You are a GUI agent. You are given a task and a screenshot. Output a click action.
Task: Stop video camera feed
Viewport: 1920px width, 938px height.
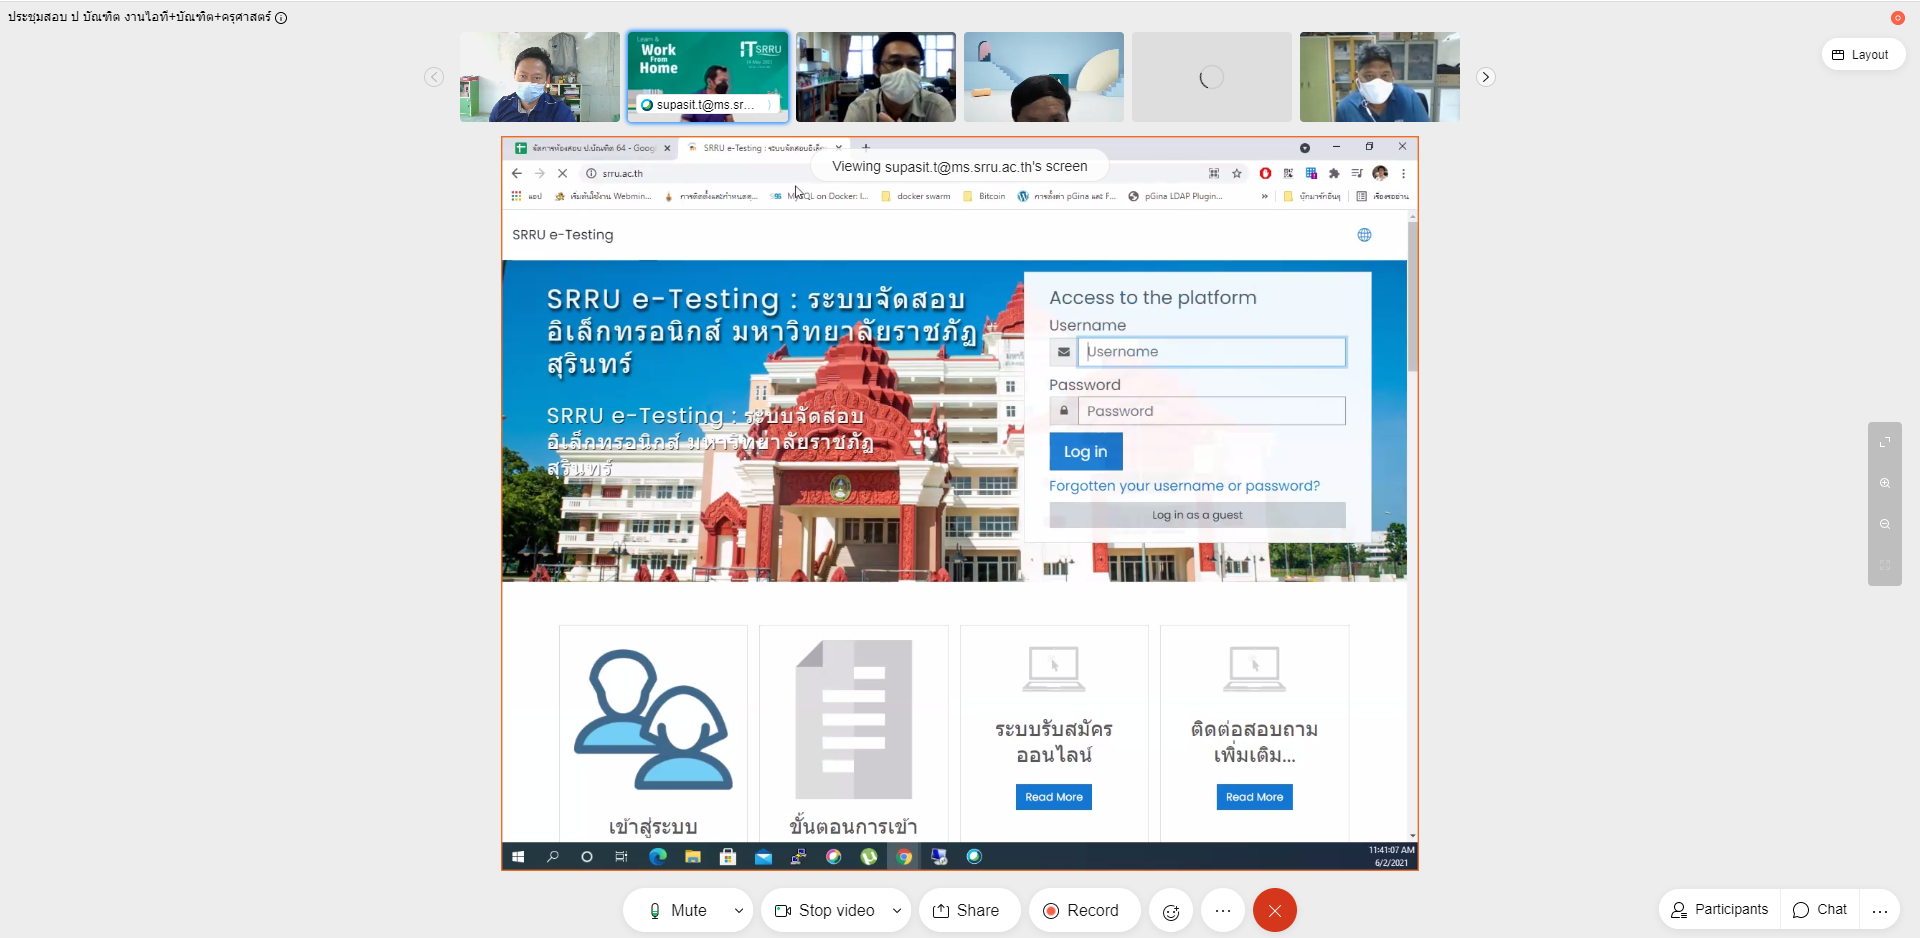coord(825,911)
